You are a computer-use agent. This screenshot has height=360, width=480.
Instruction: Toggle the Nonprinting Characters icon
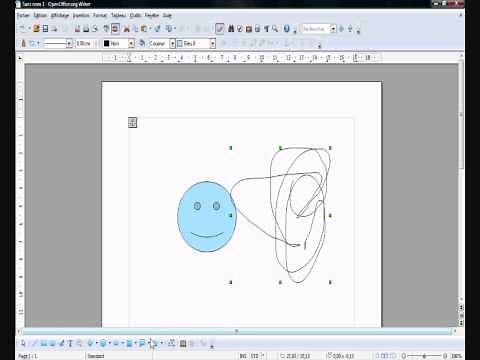pos(266,29)
